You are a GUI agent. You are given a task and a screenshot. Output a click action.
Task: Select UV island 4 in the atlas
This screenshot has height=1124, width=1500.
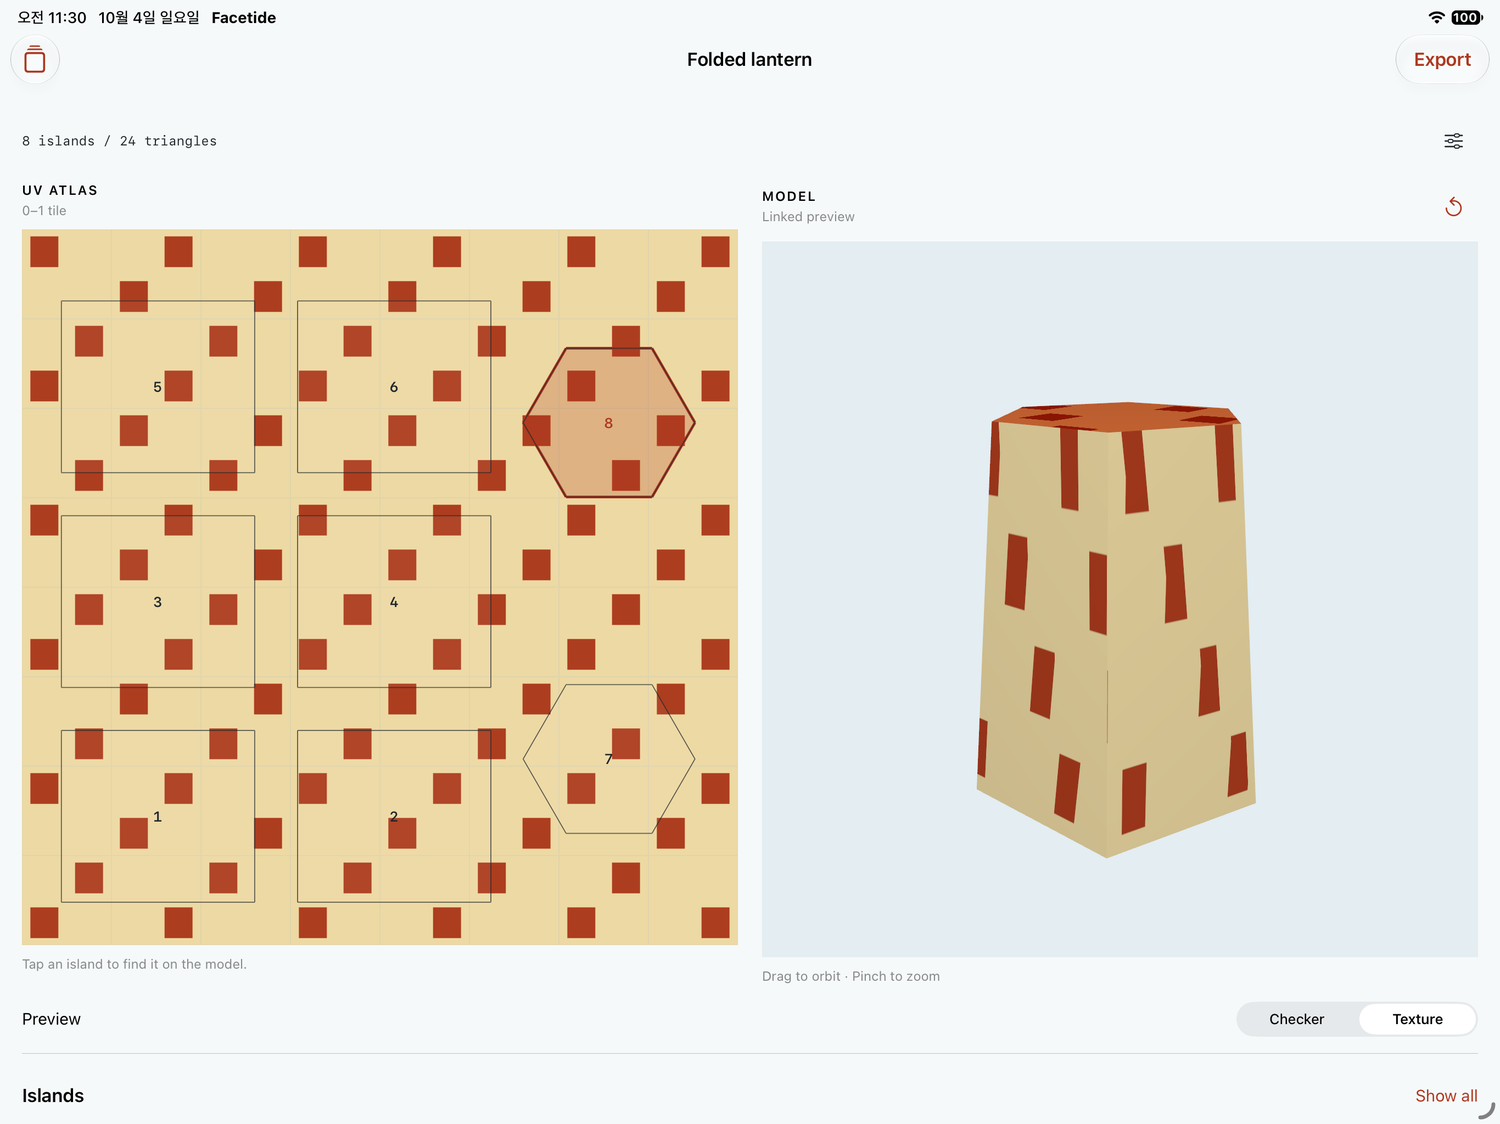click(394, 601)
